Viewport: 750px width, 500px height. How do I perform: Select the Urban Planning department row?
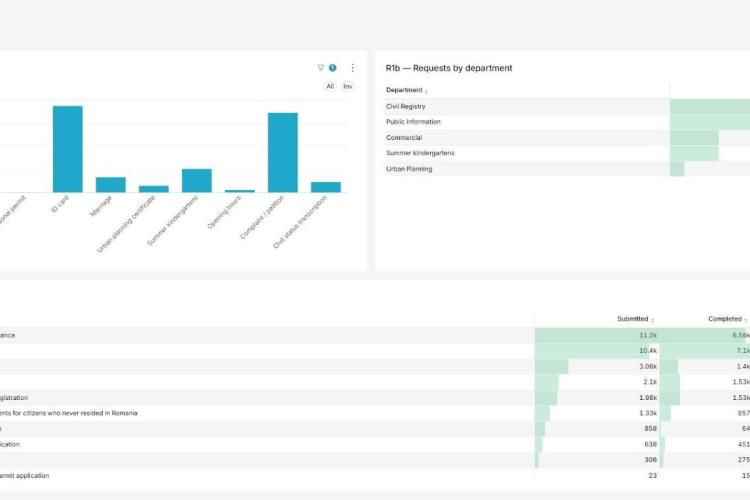(x=567, y=169)
